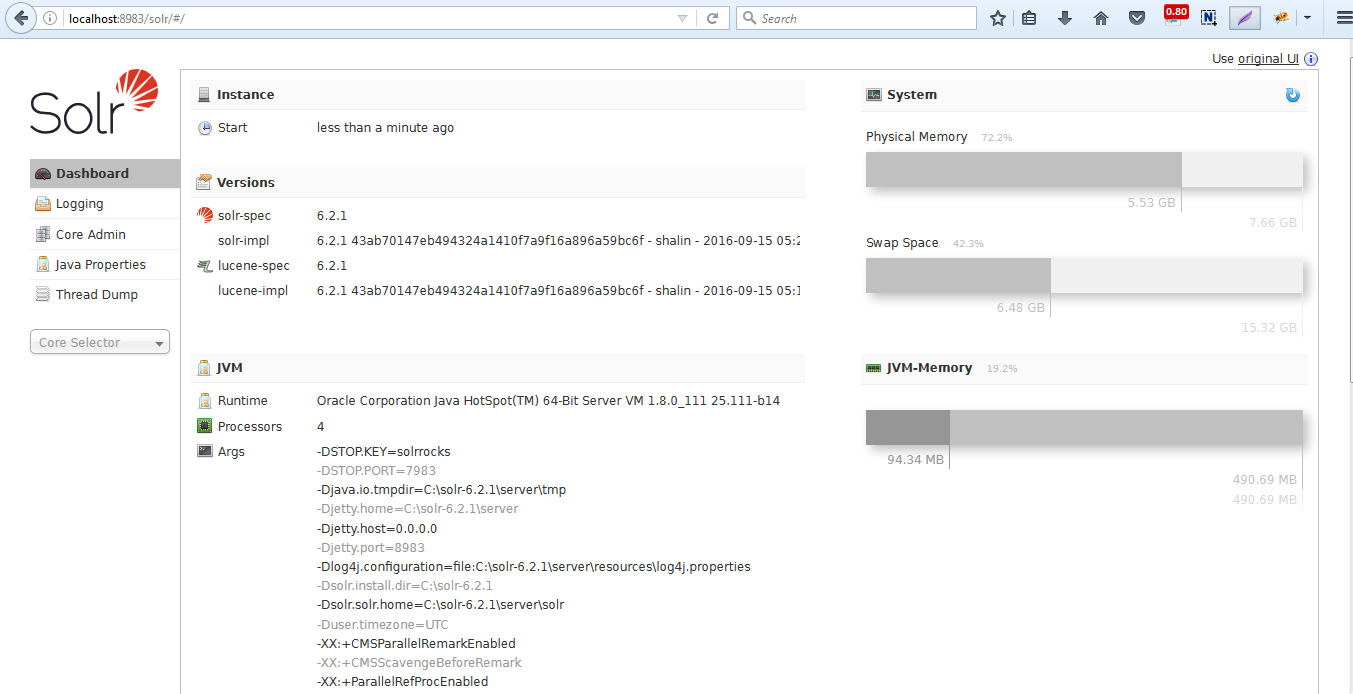Viewport: 1353px width, 694px height.
Task: Go to the browser Home page
Action: pos(1101,18)
